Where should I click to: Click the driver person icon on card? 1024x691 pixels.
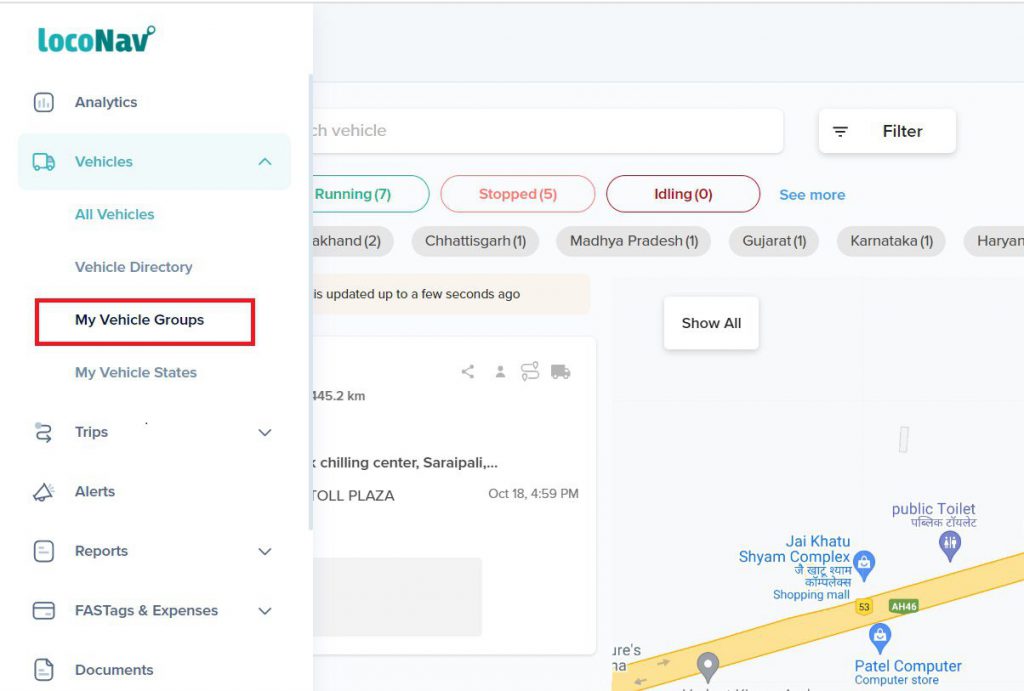[x=499, y=372]
